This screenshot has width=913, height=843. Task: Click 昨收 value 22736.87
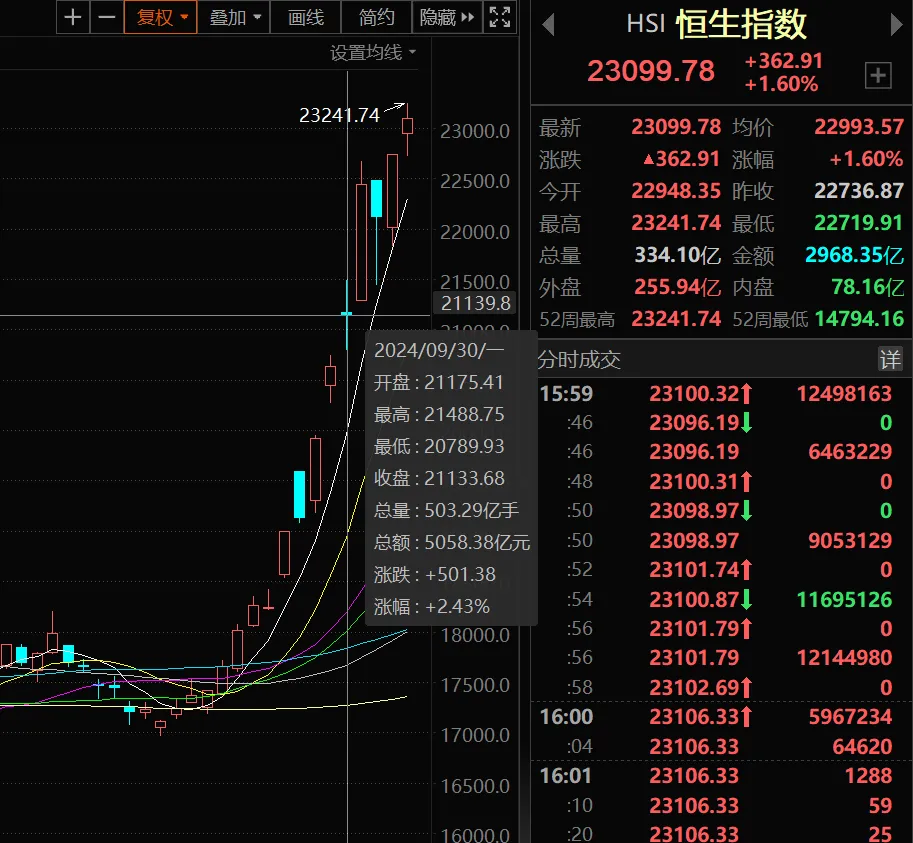858,191
